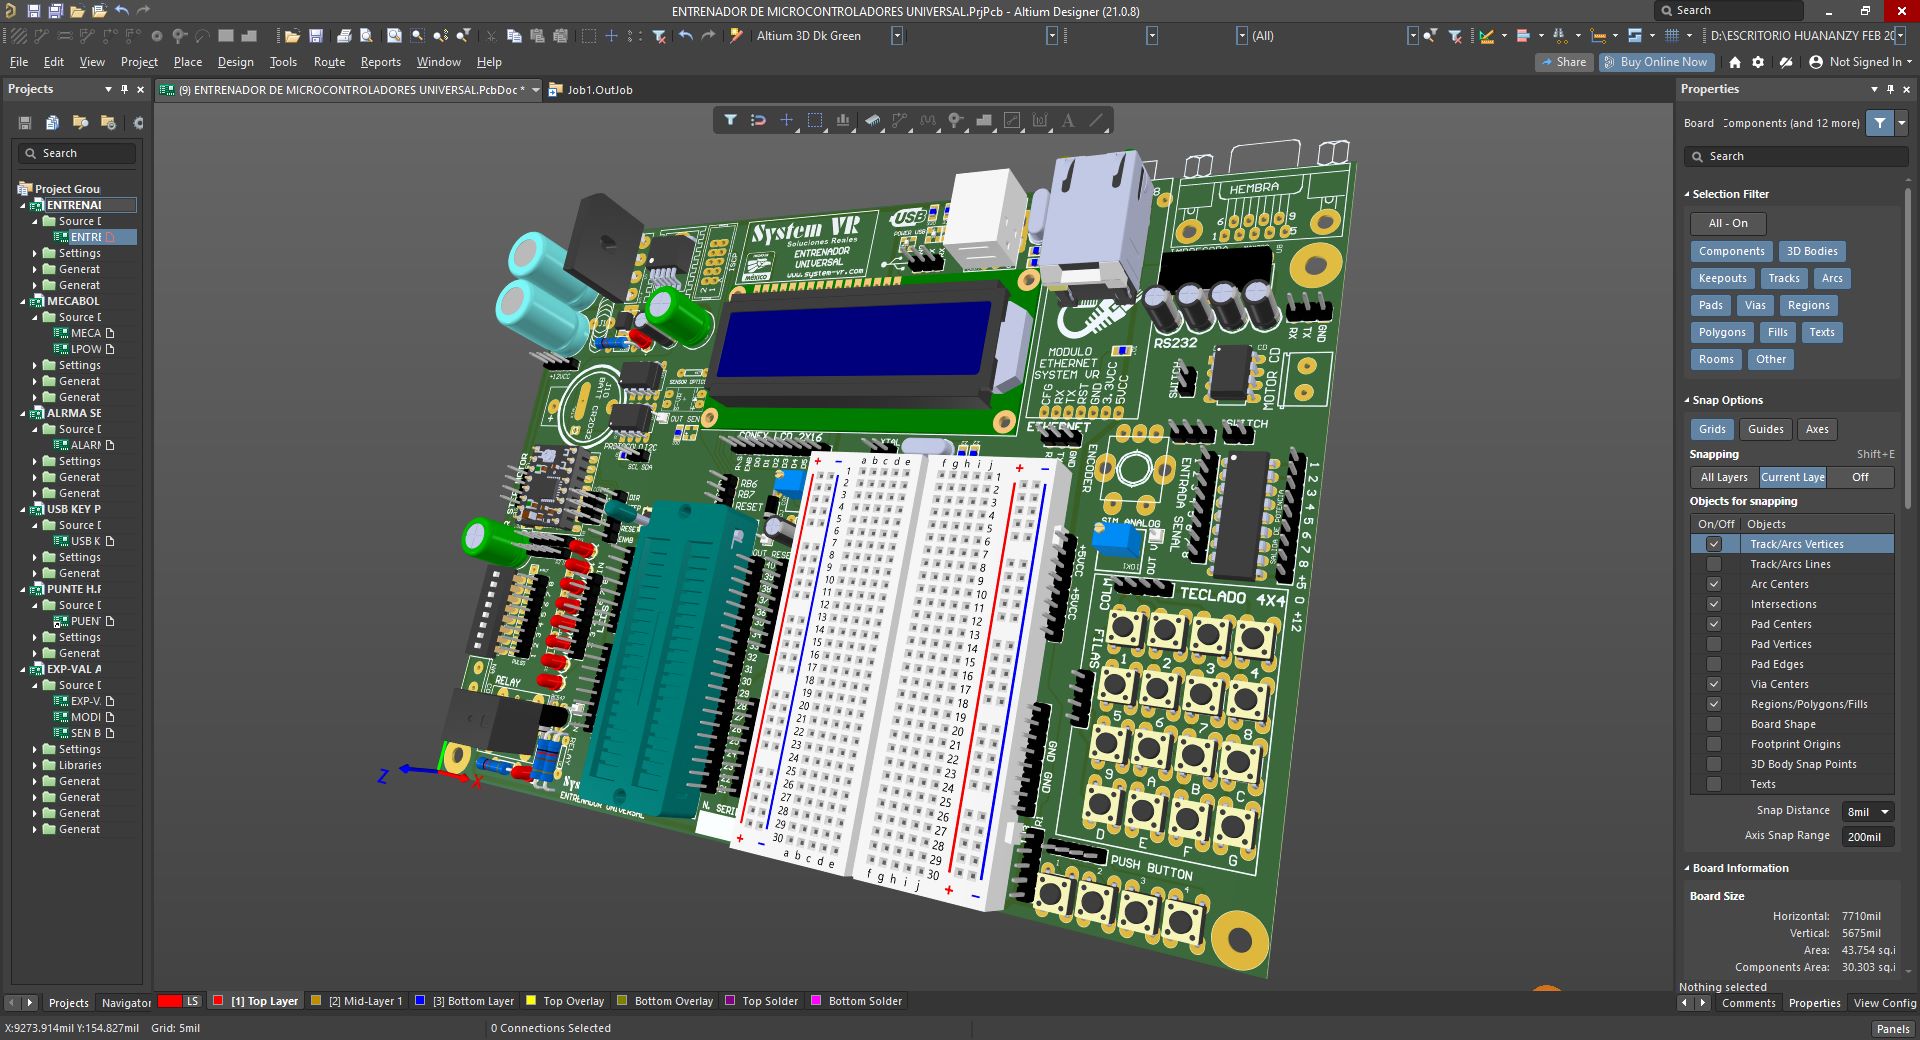Open the Route menu
Screen dimensions: 1920x1040
tap(329, 62)
